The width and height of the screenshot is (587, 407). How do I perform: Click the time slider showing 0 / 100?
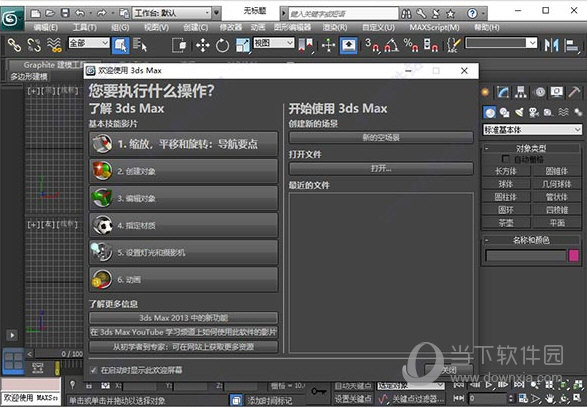[59, 354]
